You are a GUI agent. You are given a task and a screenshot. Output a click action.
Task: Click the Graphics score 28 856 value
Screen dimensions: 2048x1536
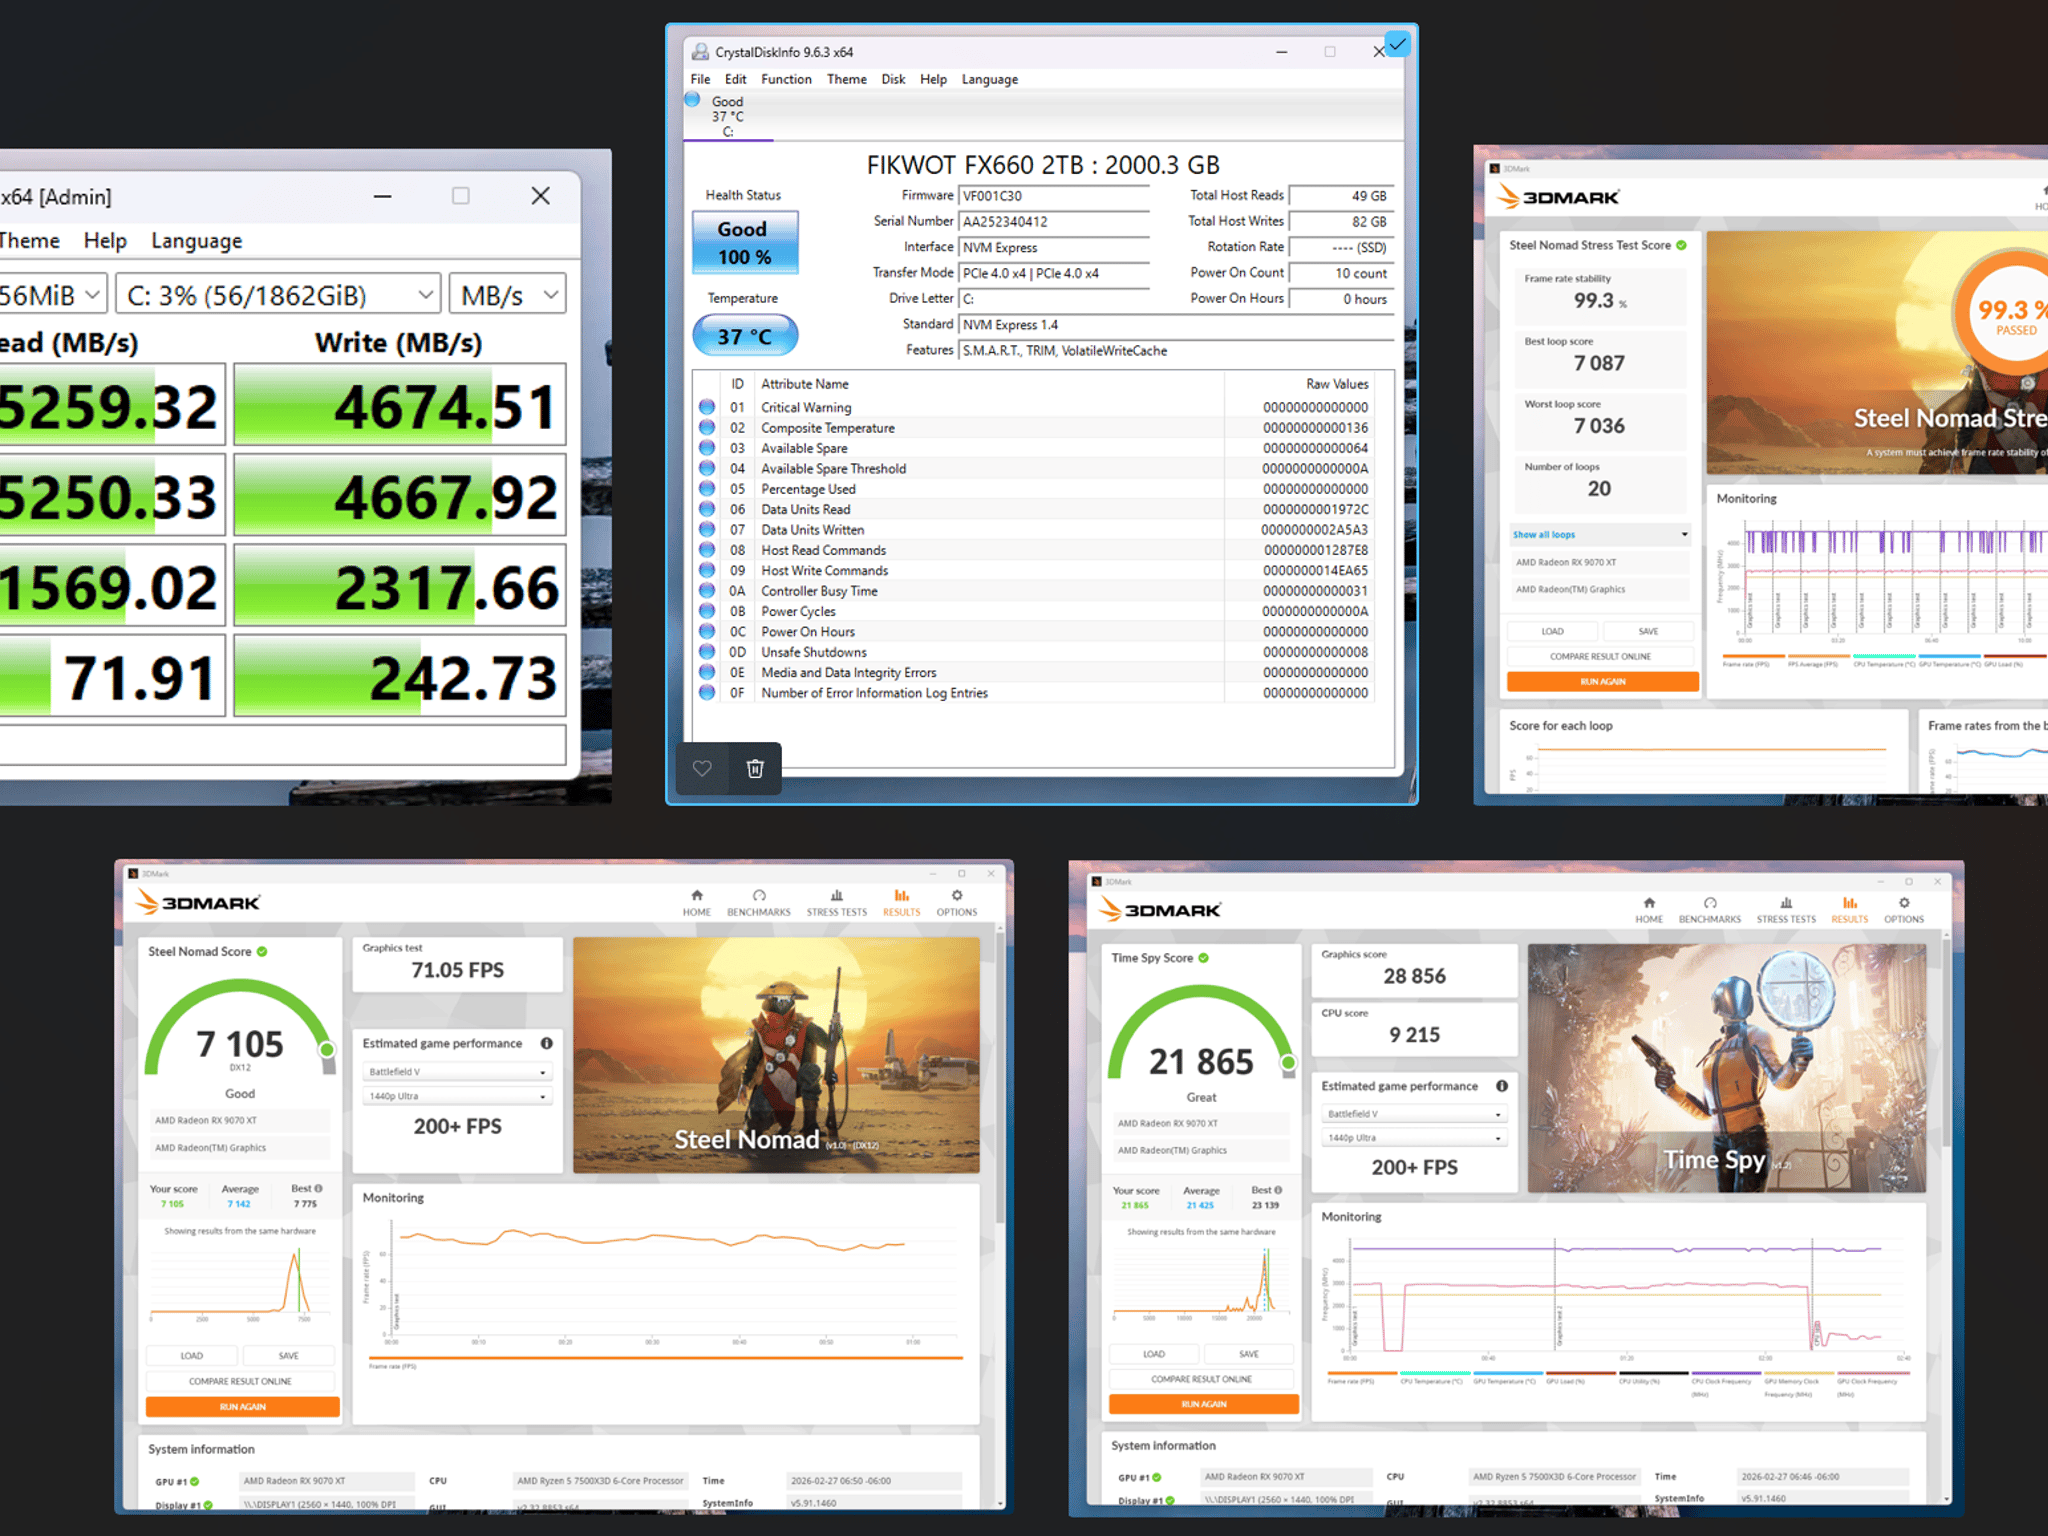(1414, 976)
